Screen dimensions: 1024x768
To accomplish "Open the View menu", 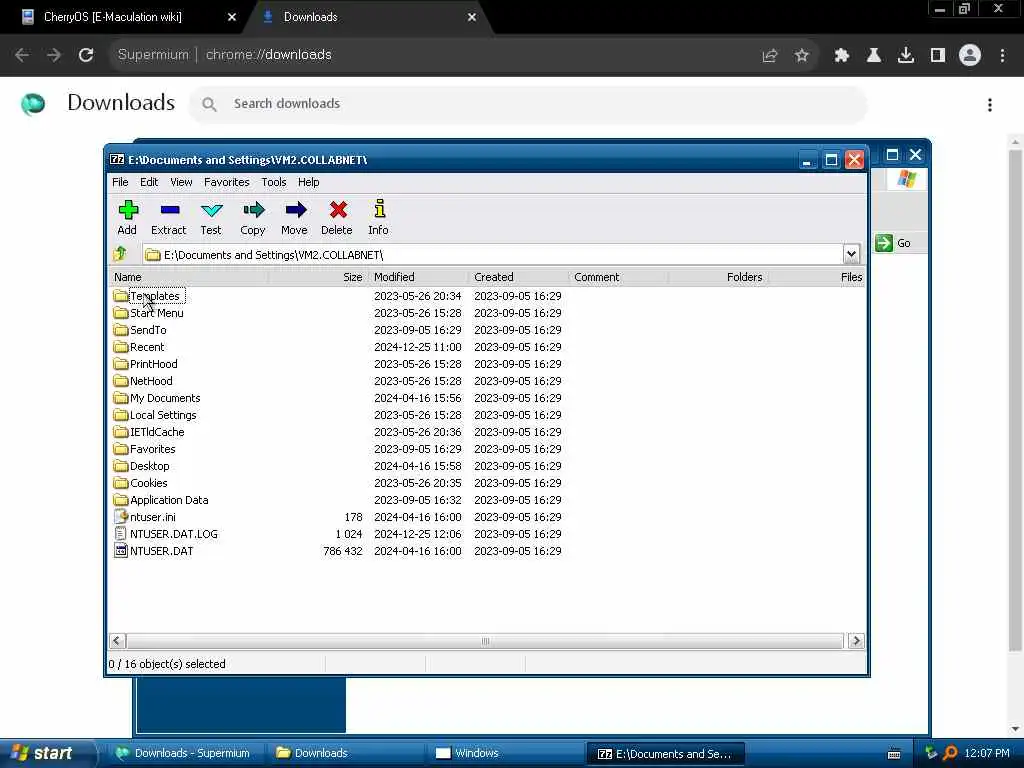I will click(x=181, y=182).
